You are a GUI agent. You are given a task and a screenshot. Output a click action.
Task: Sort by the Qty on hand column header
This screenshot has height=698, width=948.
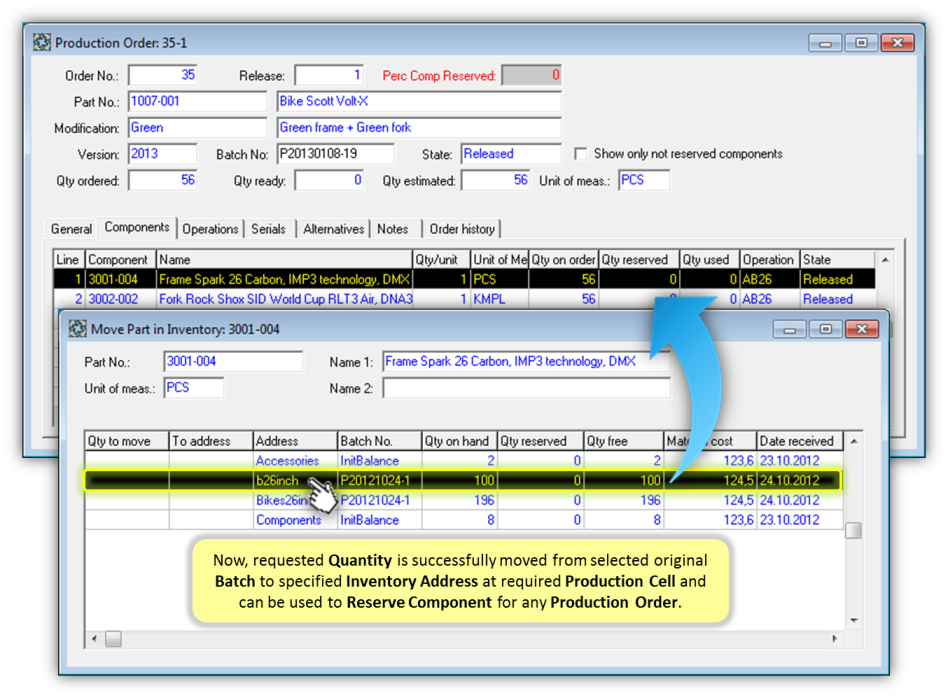pyautogui.click(x=457, y=441)
